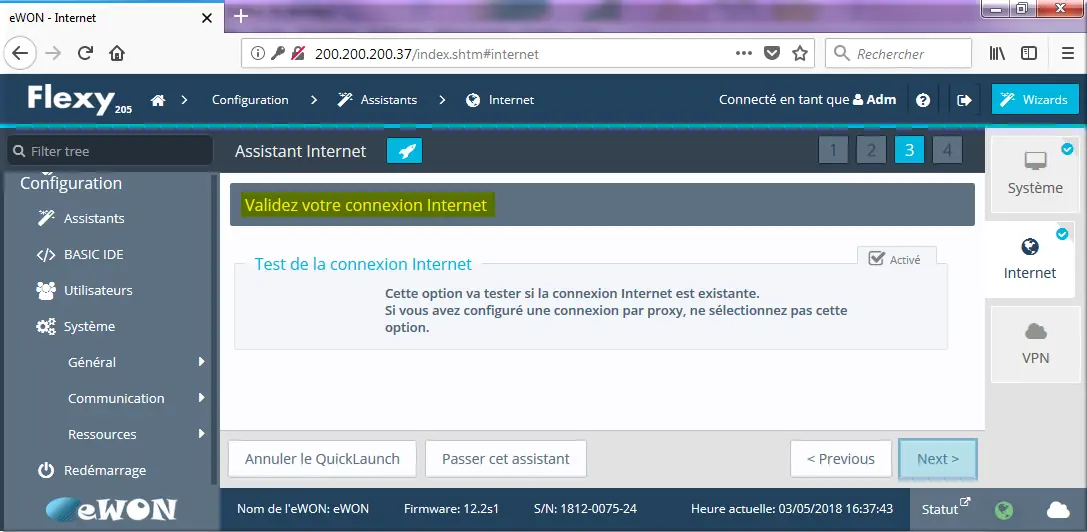Click the browser Back arrow
Image resolution: width=1087 pixels, height=532 pixels.
click(x=20, y=53)
